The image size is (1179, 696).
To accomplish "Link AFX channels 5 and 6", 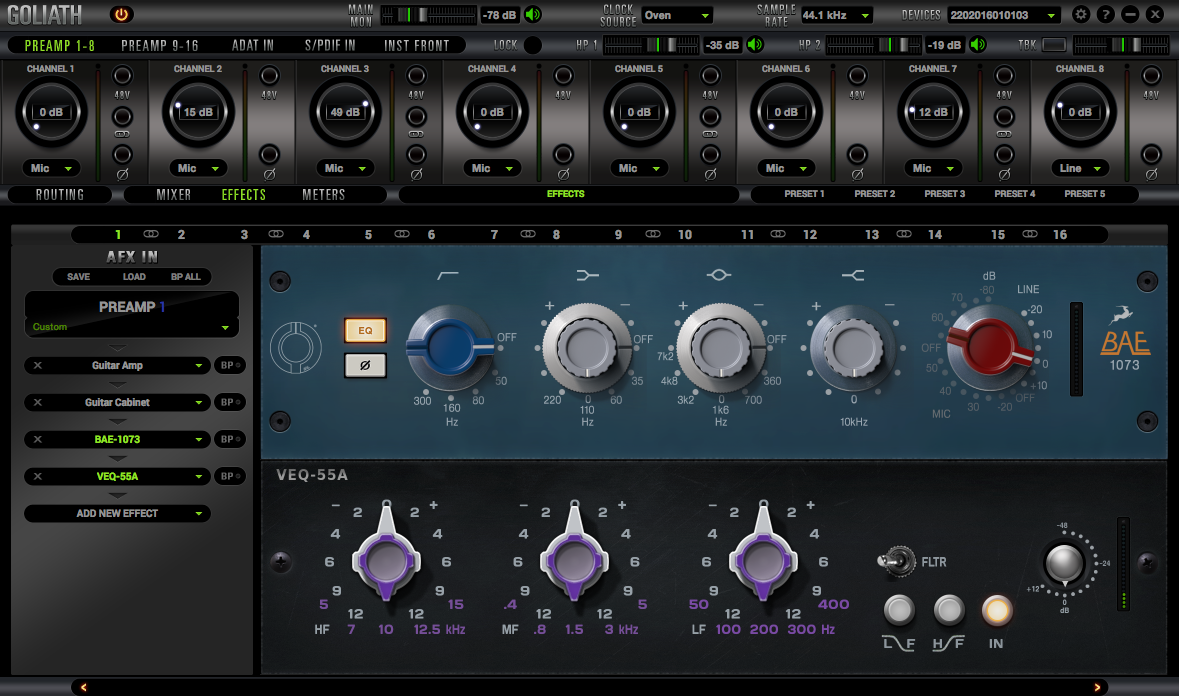I will (402, 235).
